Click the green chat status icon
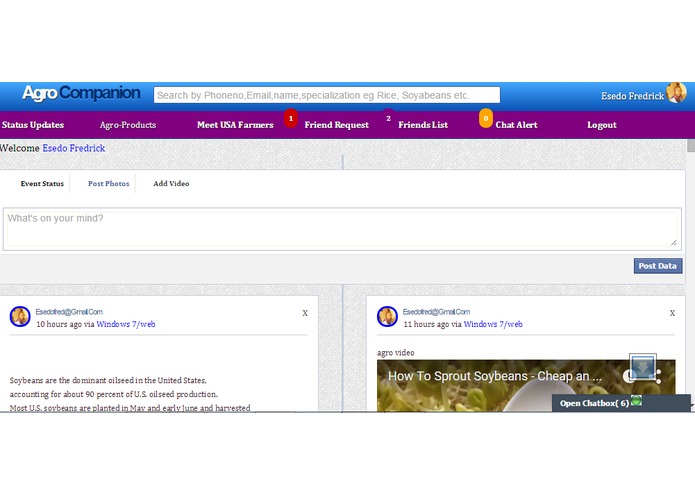Viewport: 695px width, 494px height. (x=636, y=400)
